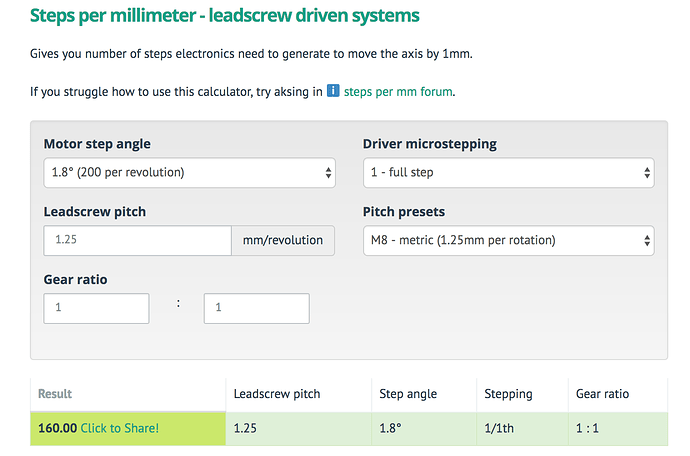Select the first Gear ratio input box
The image size is (690, 456).
point(97,308)
